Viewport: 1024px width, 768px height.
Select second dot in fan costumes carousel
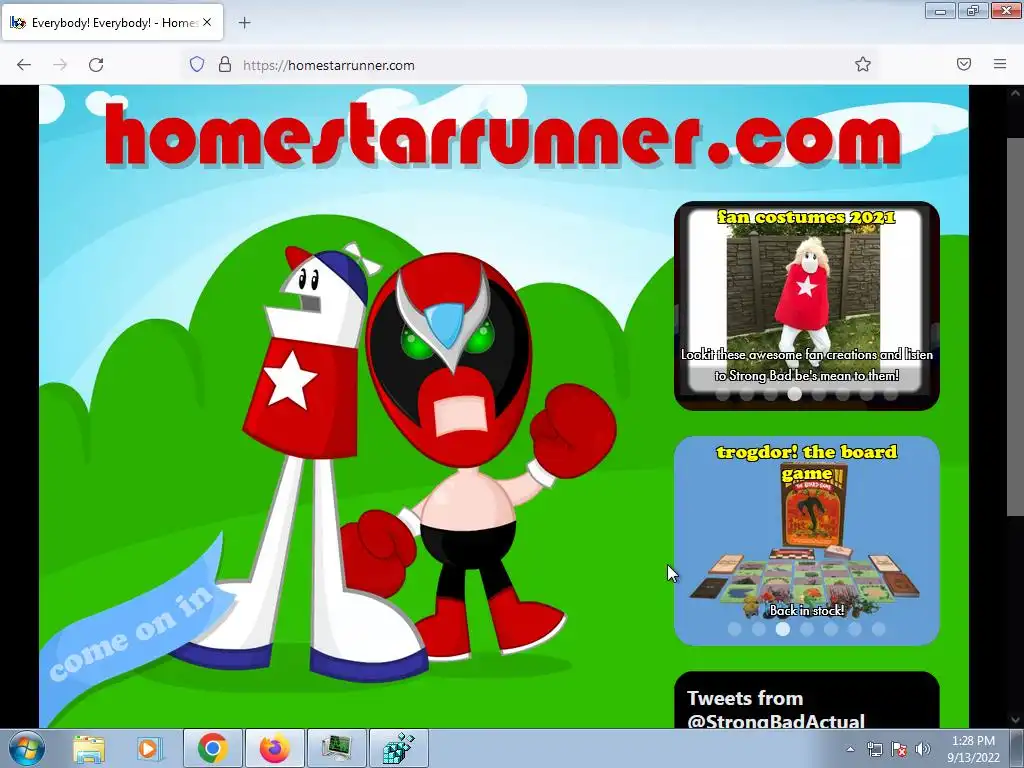[746, 394]
